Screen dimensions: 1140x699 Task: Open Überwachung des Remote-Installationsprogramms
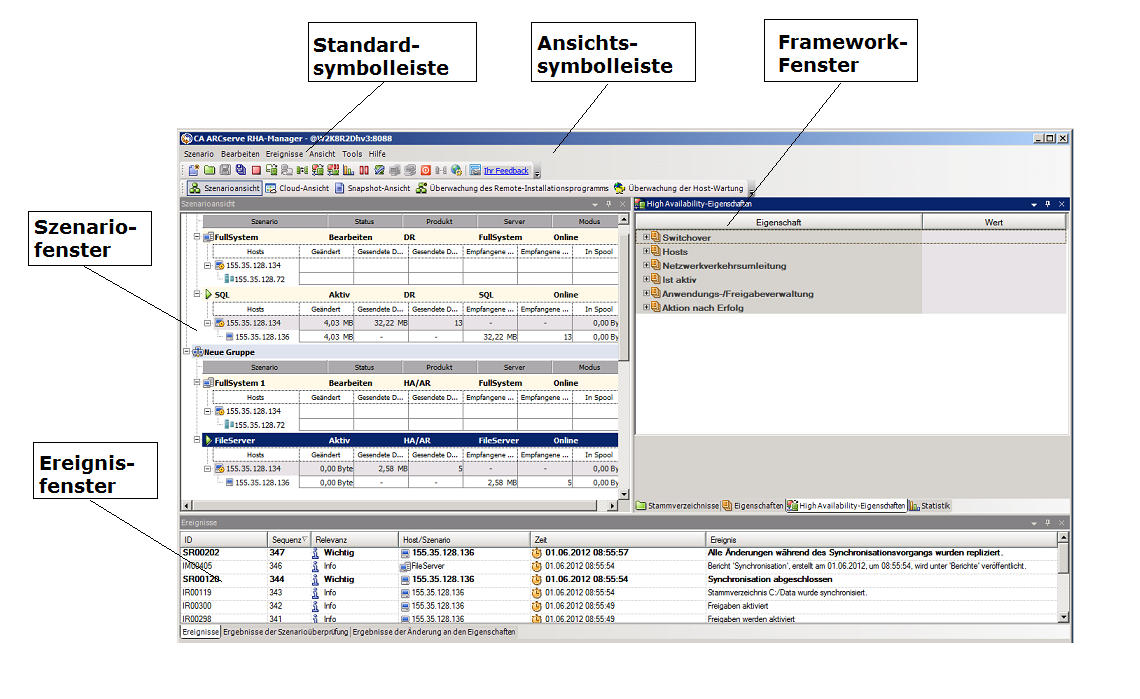(x=511, y=188)
